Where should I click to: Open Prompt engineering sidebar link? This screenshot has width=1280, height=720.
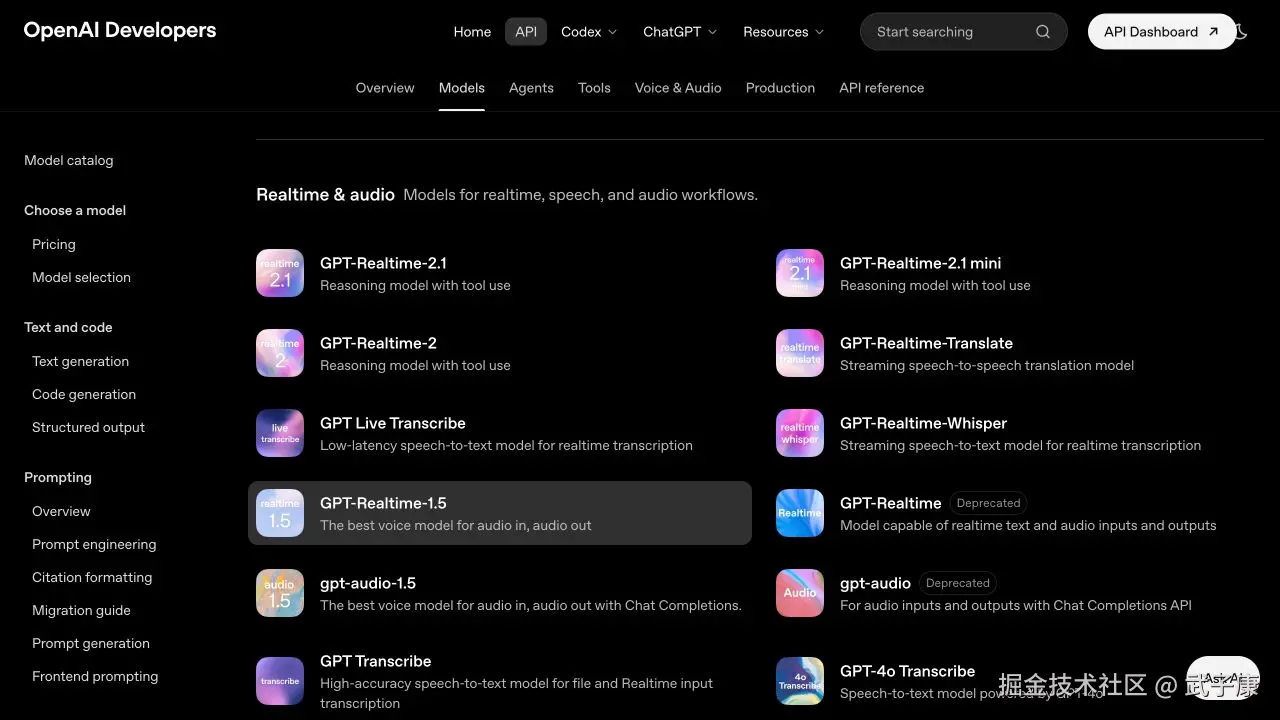coord(94,544)
